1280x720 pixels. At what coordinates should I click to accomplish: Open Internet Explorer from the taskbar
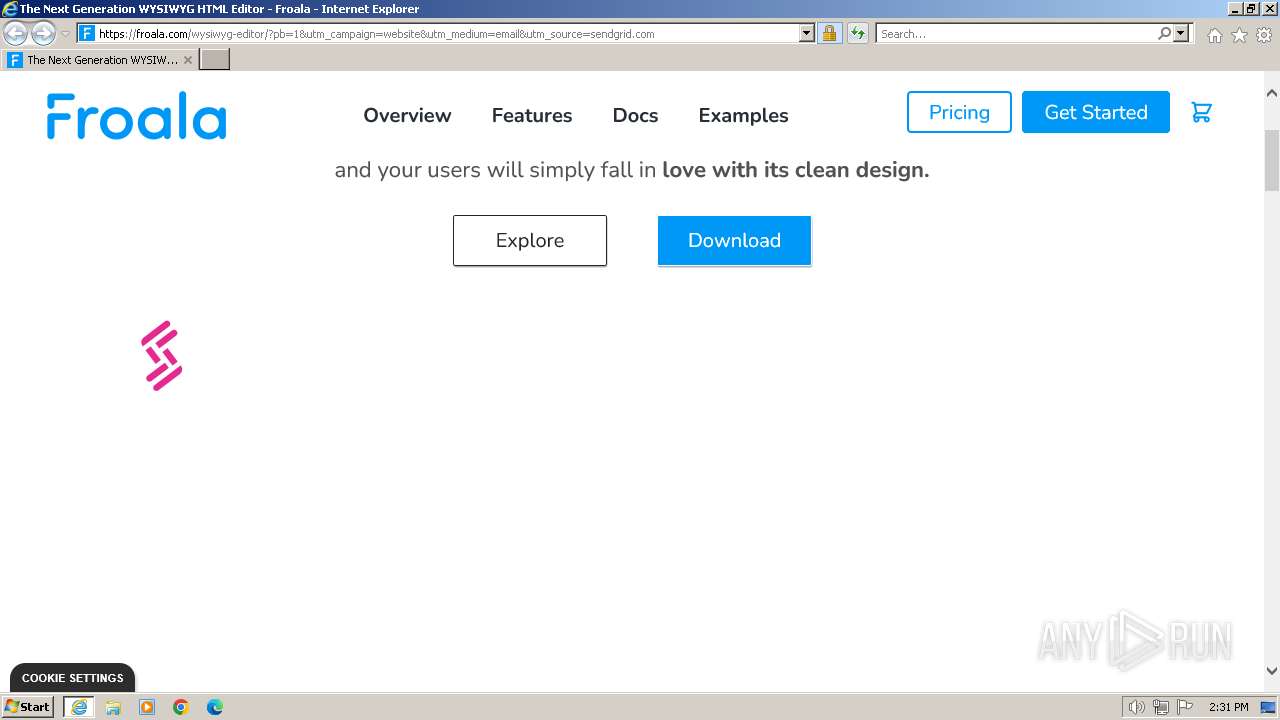pyautogui.click(x=78, y=707)
